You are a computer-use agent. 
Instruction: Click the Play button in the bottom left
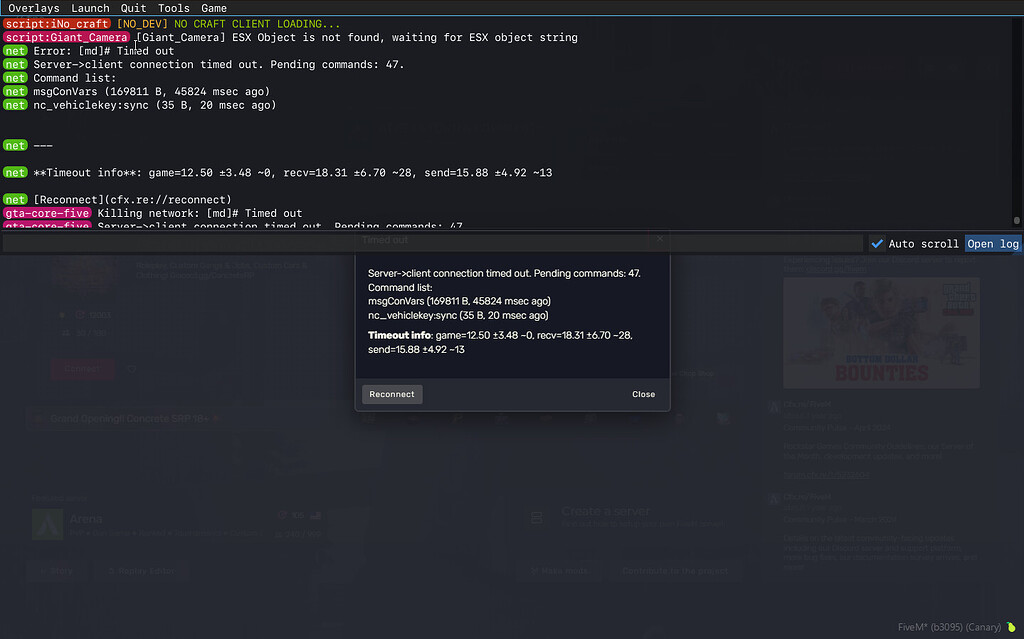pyautogui.click(x=57, y=570)
